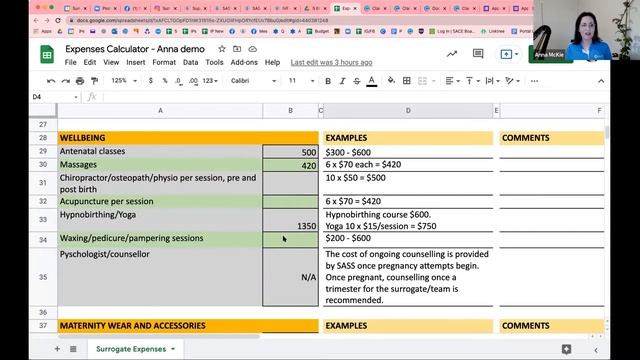This screenshot has height=360, width=640.
Task: Open text rotation dropdown
Action: (x=513, y=81)
